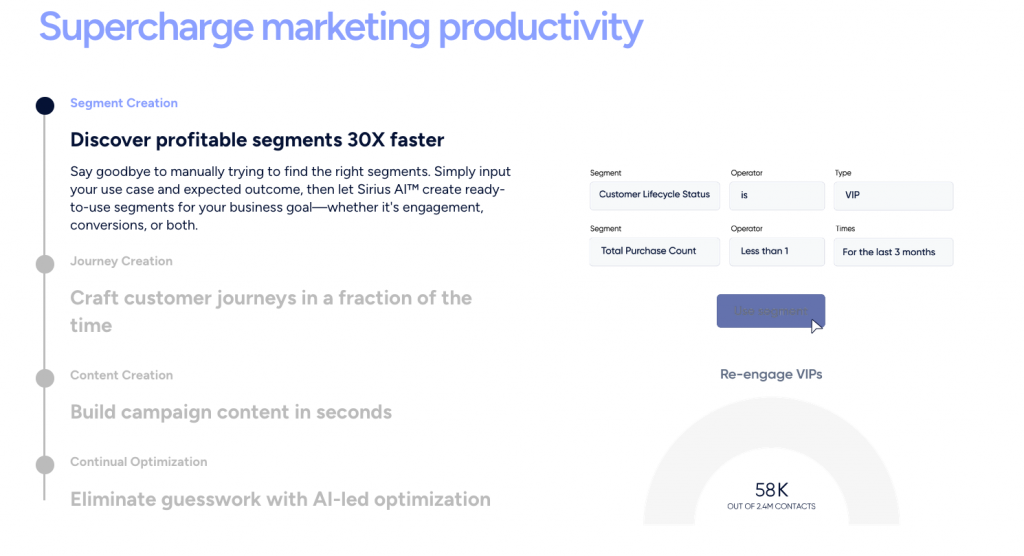1024x556 pixels.
Task: Click the 'Discover profitable segments 30X faster' heading
Action: click(257, 140)
